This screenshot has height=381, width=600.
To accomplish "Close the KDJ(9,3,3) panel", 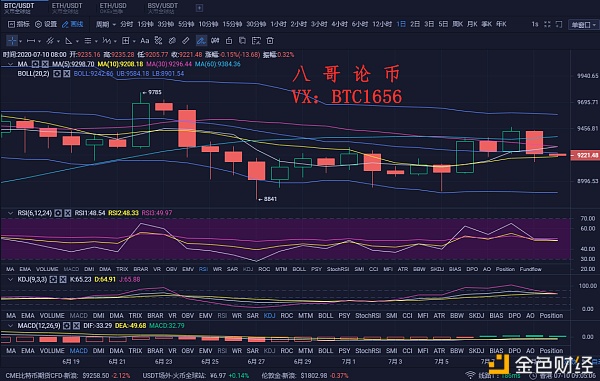I will pos(63,280).
